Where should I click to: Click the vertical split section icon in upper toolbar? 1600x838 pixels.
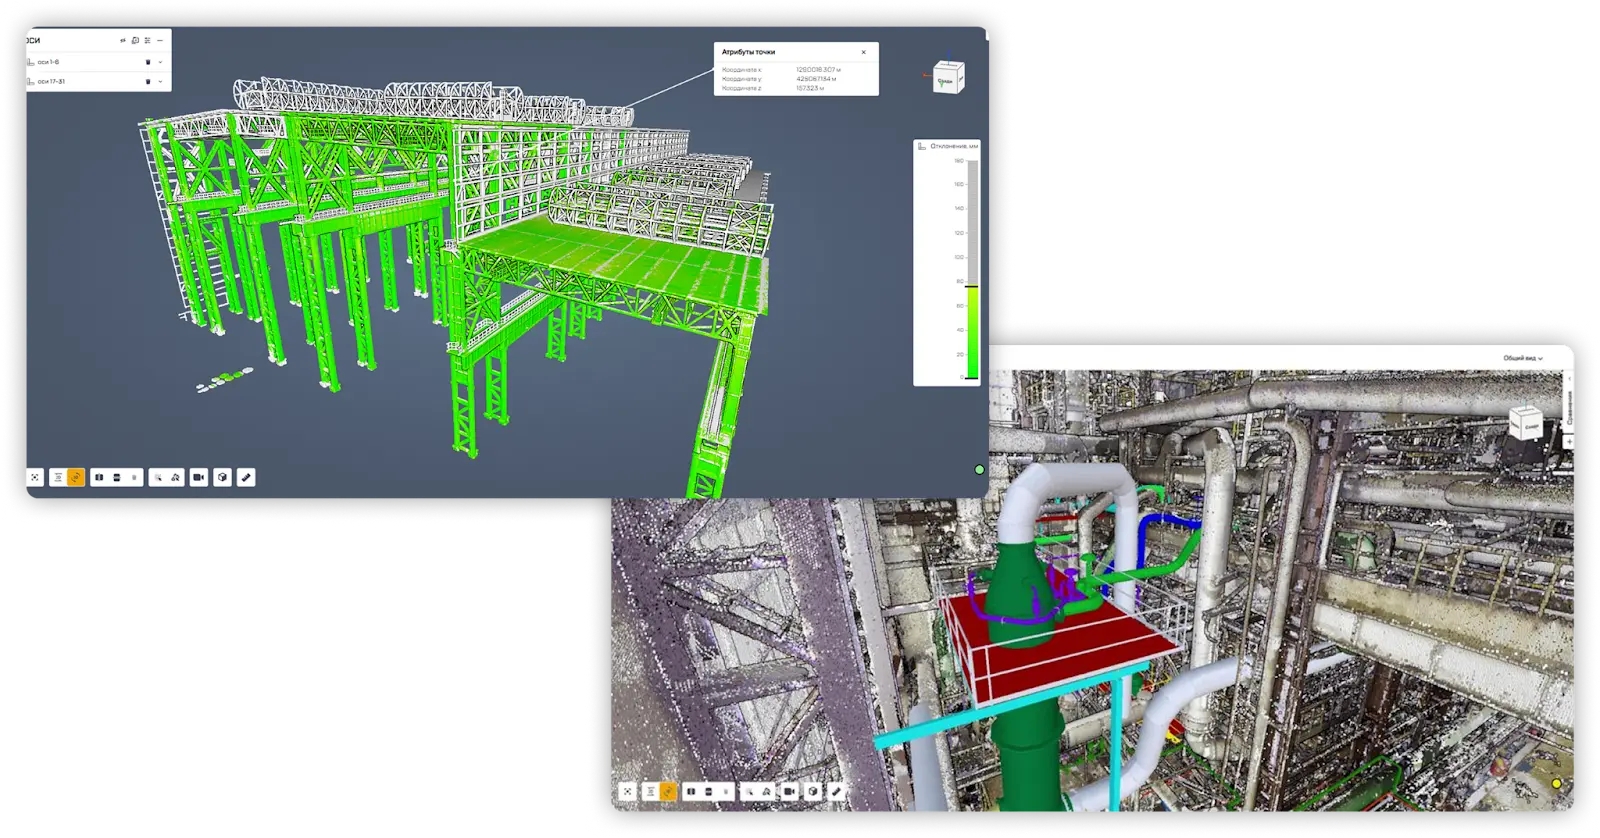click(99, 478)
